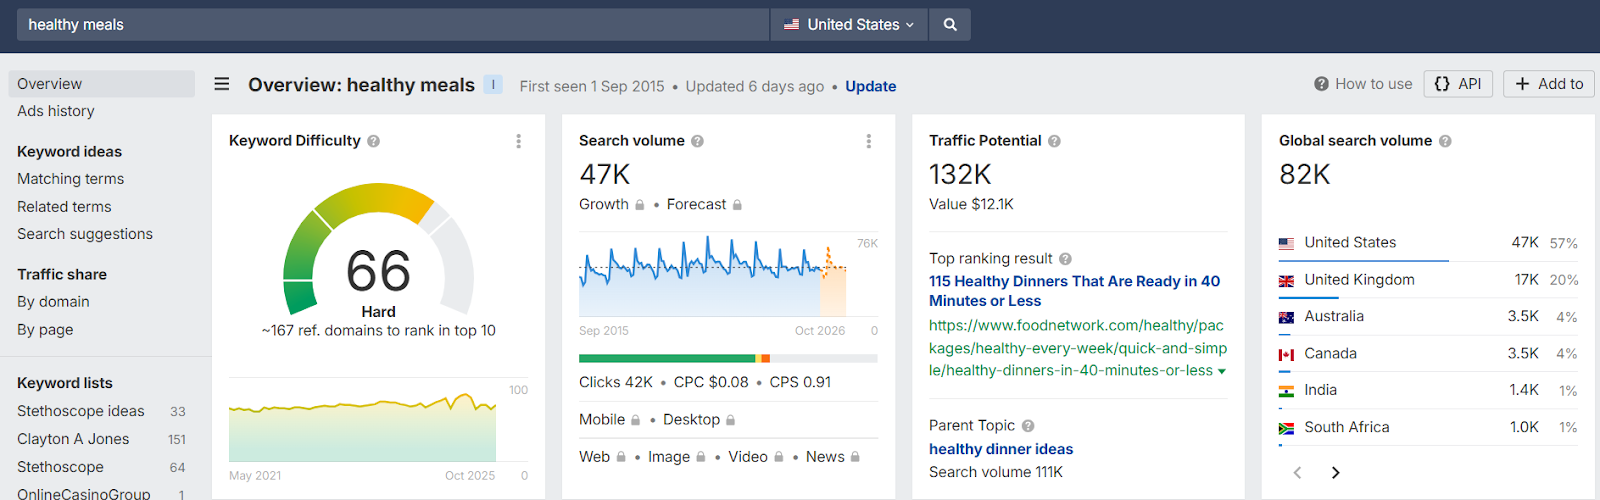
Task: Click the informational intent badge by title
Action: click(493, 85)
